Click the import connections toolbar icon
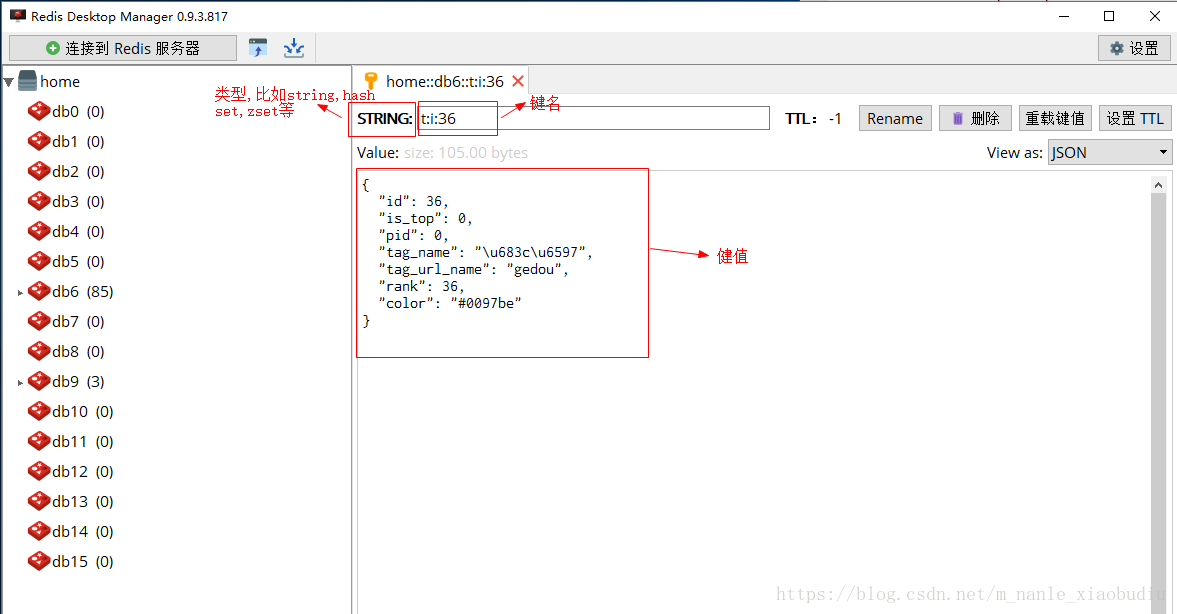The image size is (1177, 614). pyautogui.click(x=258, y=48)
